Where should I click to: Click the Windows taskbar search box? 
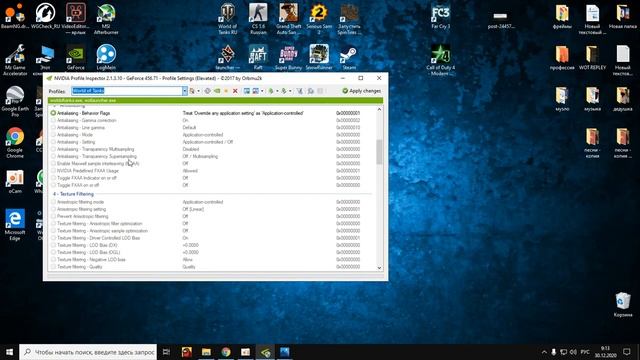tap(88, 352)
